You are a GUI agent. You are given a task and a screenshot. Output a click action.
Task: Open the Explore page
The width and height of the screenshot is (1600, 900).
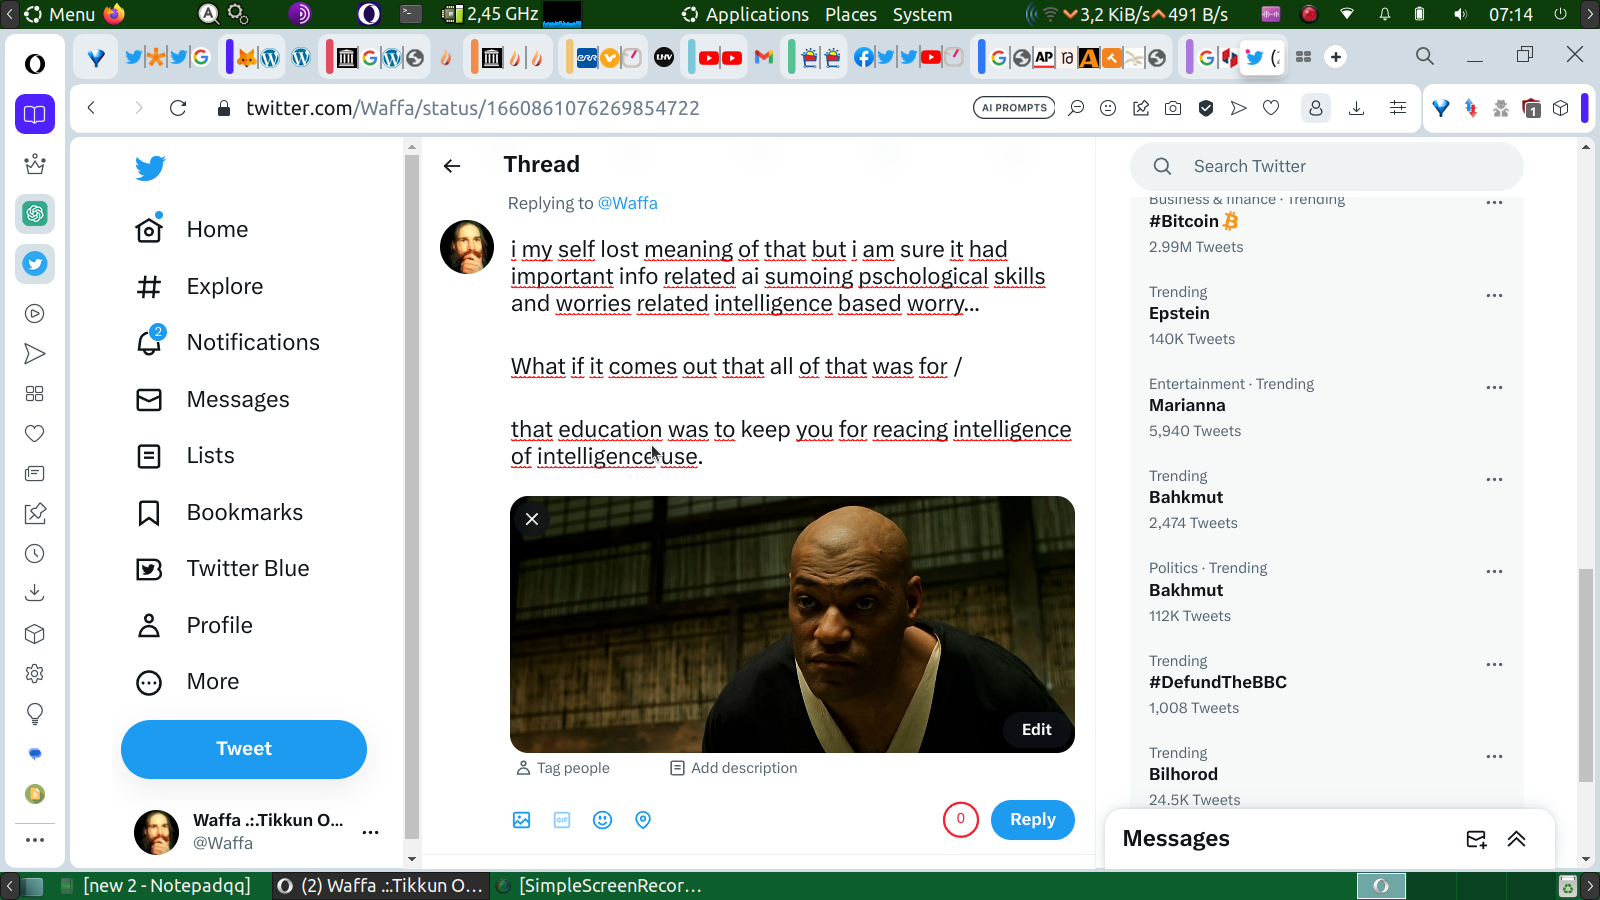[199, 287]
